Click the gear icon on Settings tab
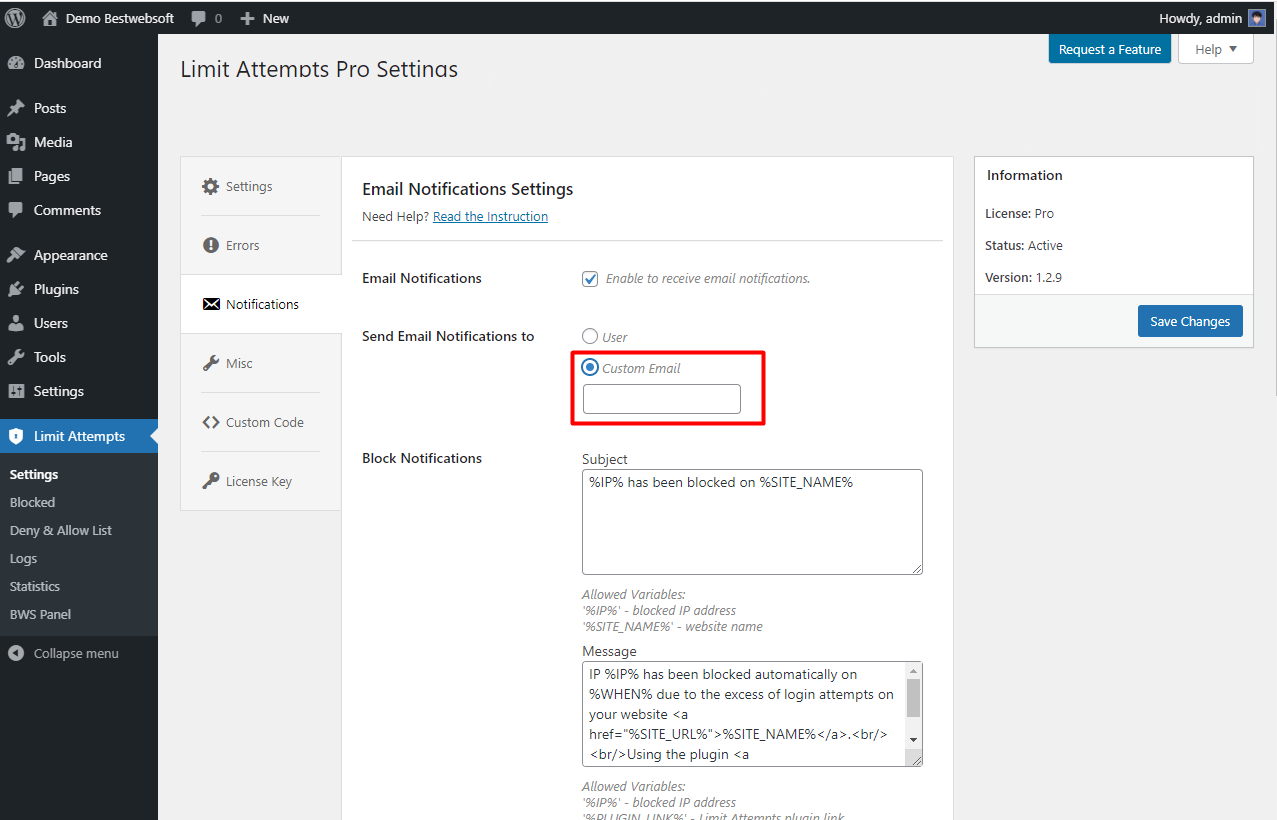1277x820 pixels. click(x=210, y=186)
